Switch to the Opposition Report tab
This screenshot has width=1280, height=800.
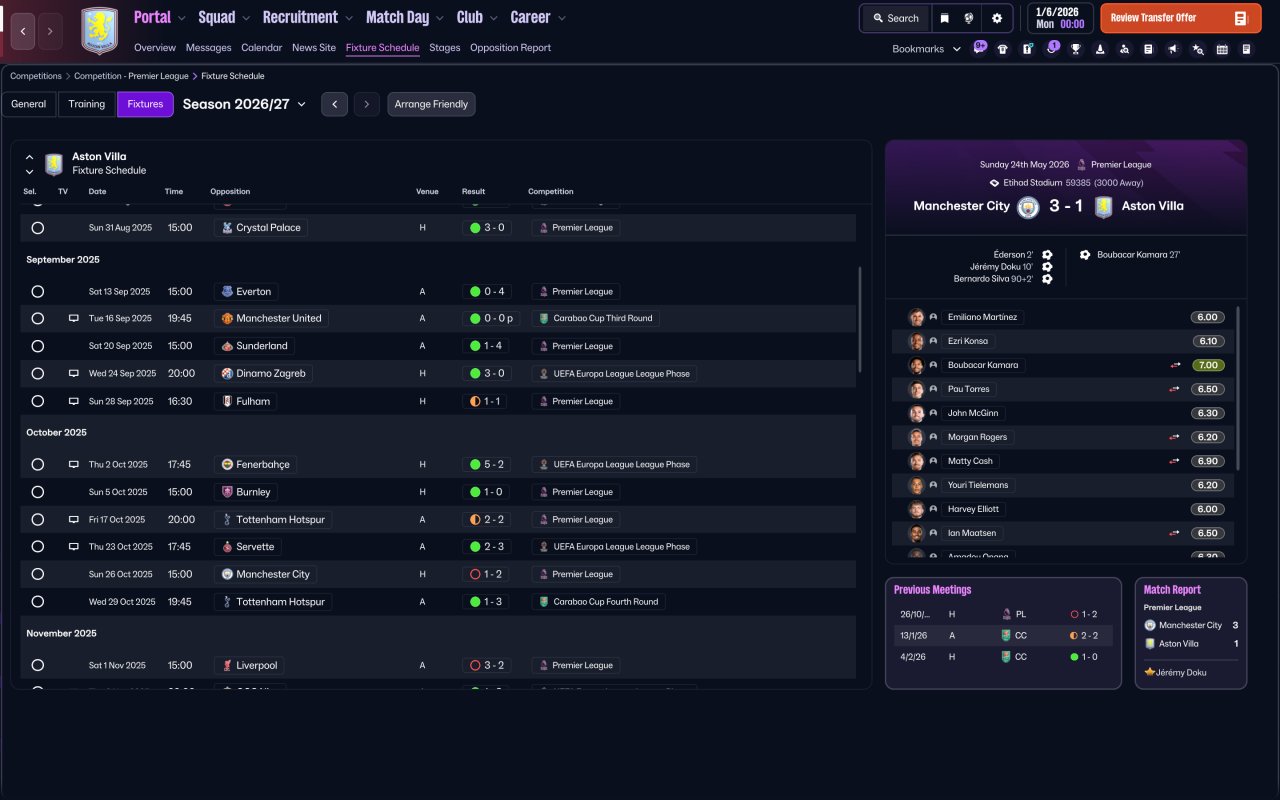click(510, 48)
